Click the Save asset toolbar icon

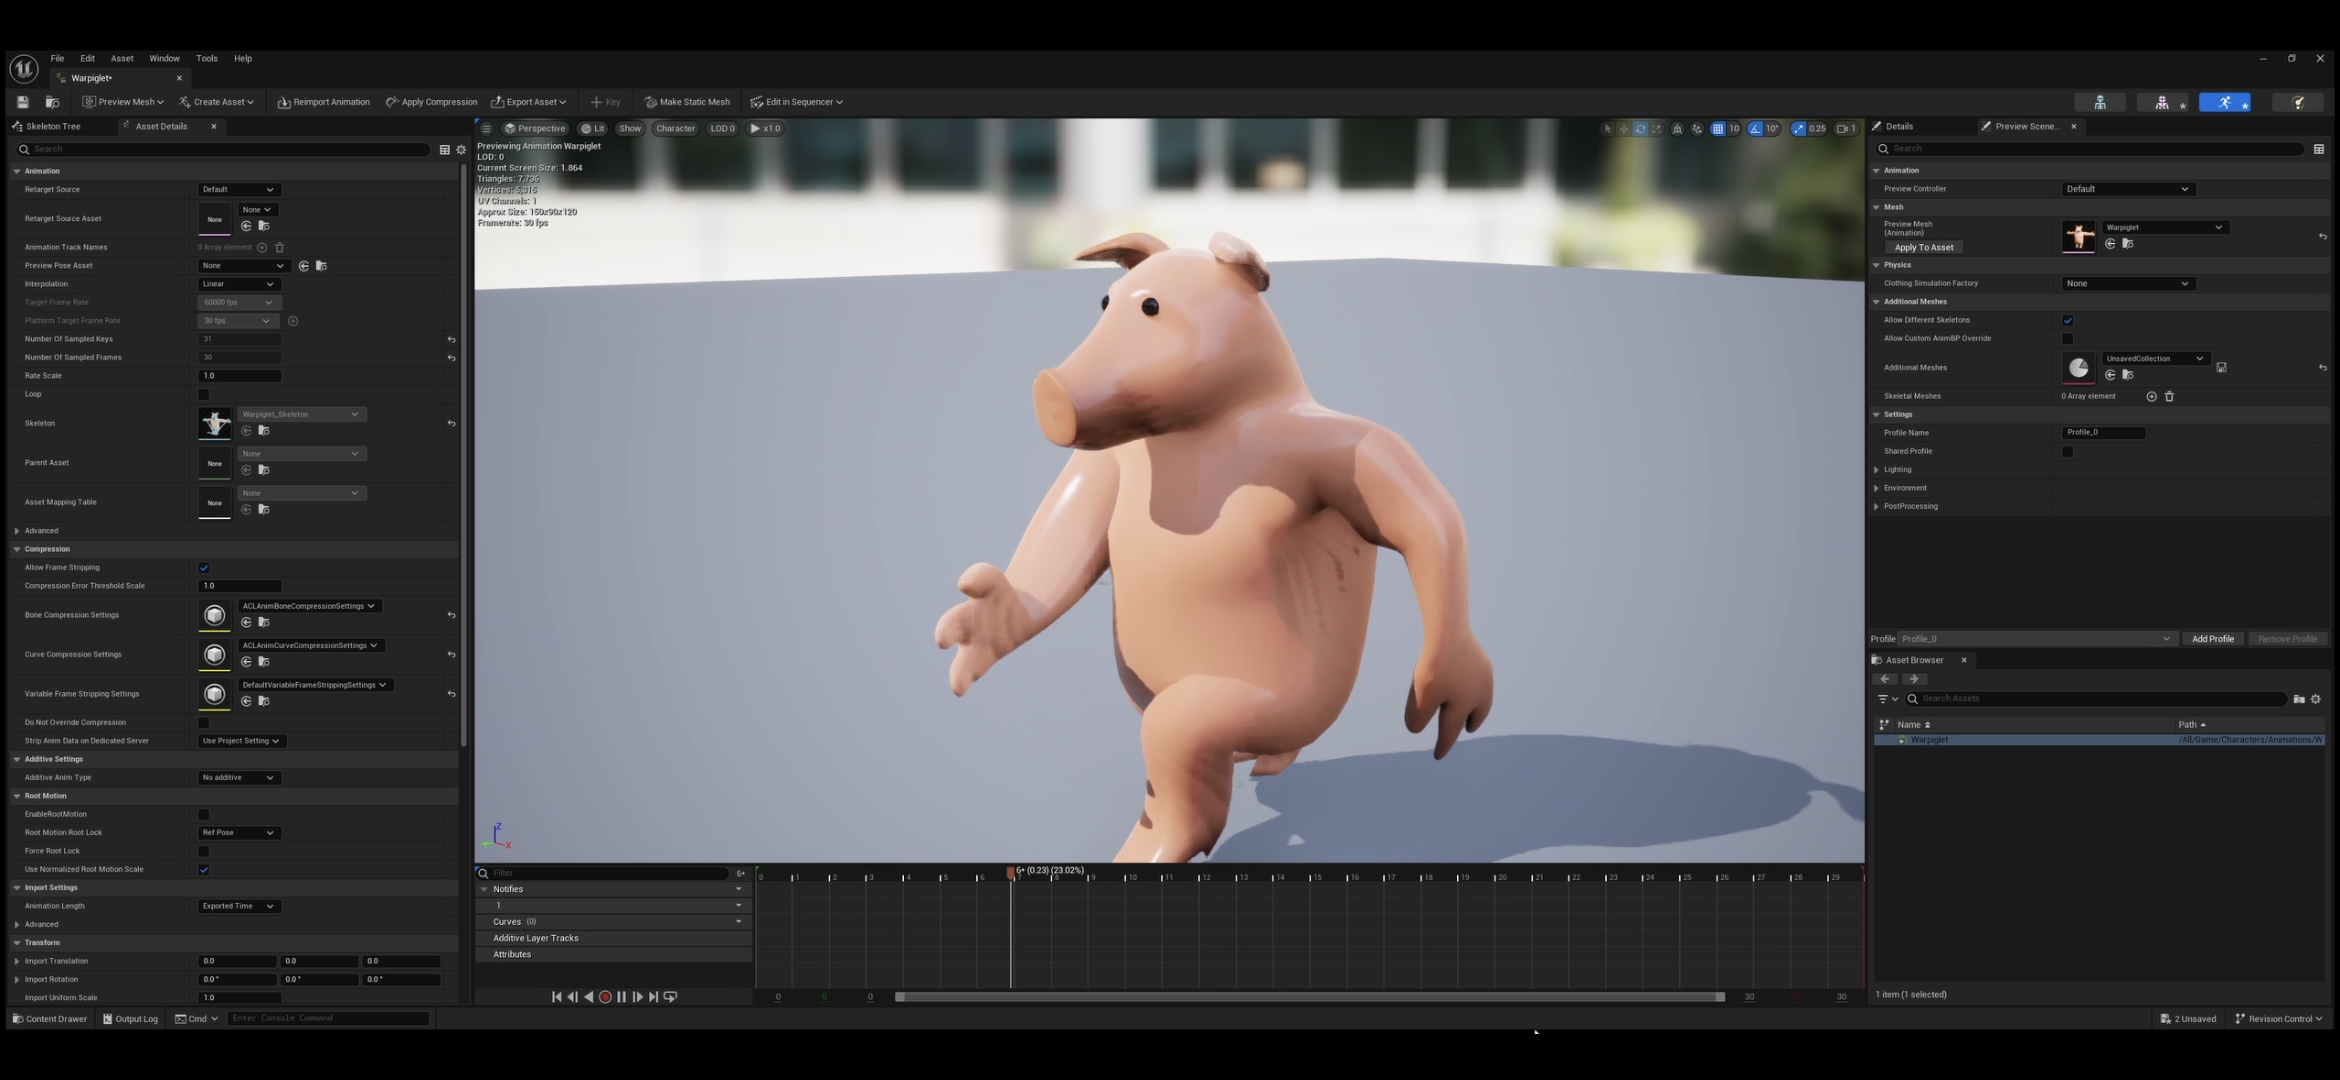pyautogui.click(x=23, y=102)
